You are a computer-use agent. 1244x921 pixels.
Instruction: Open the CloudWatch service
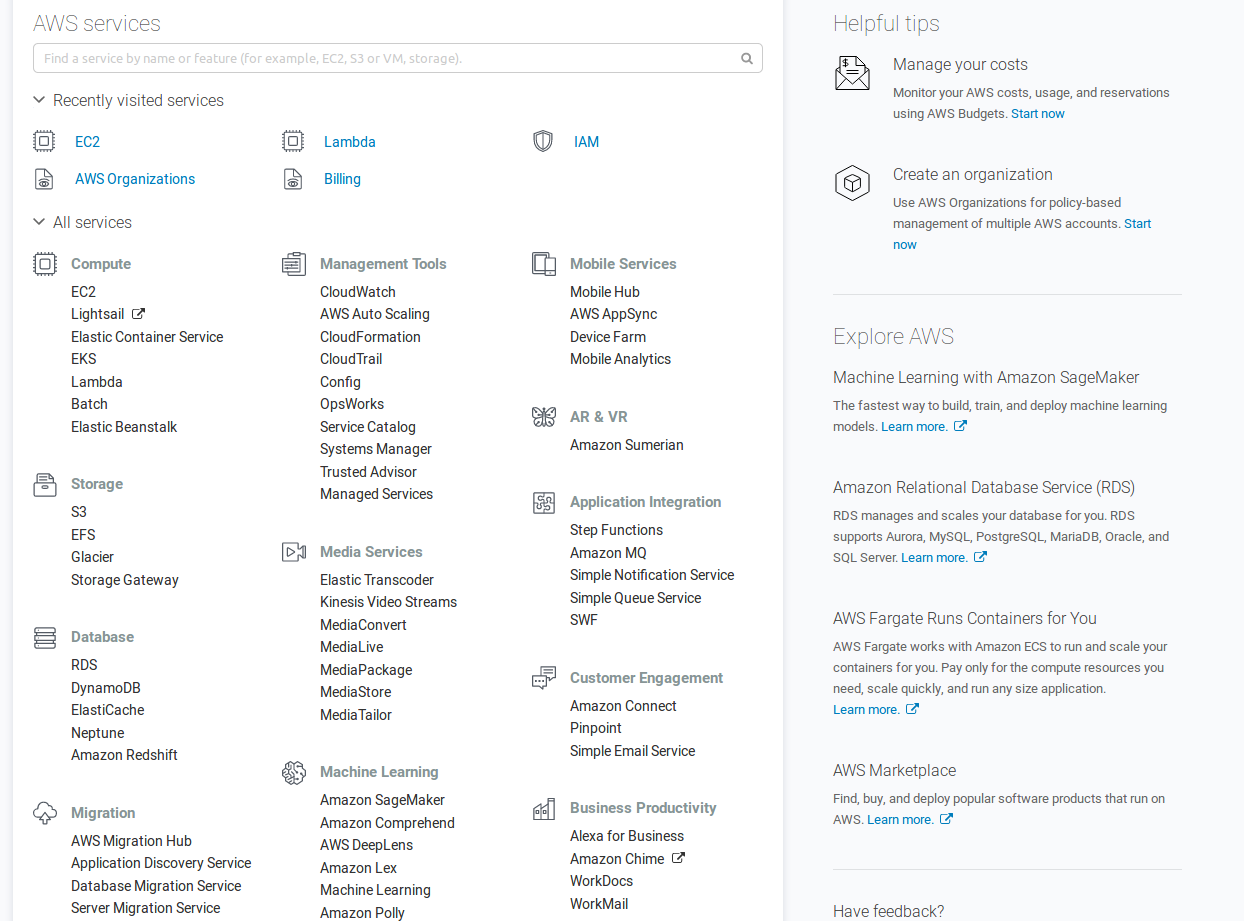pos(358,292)
